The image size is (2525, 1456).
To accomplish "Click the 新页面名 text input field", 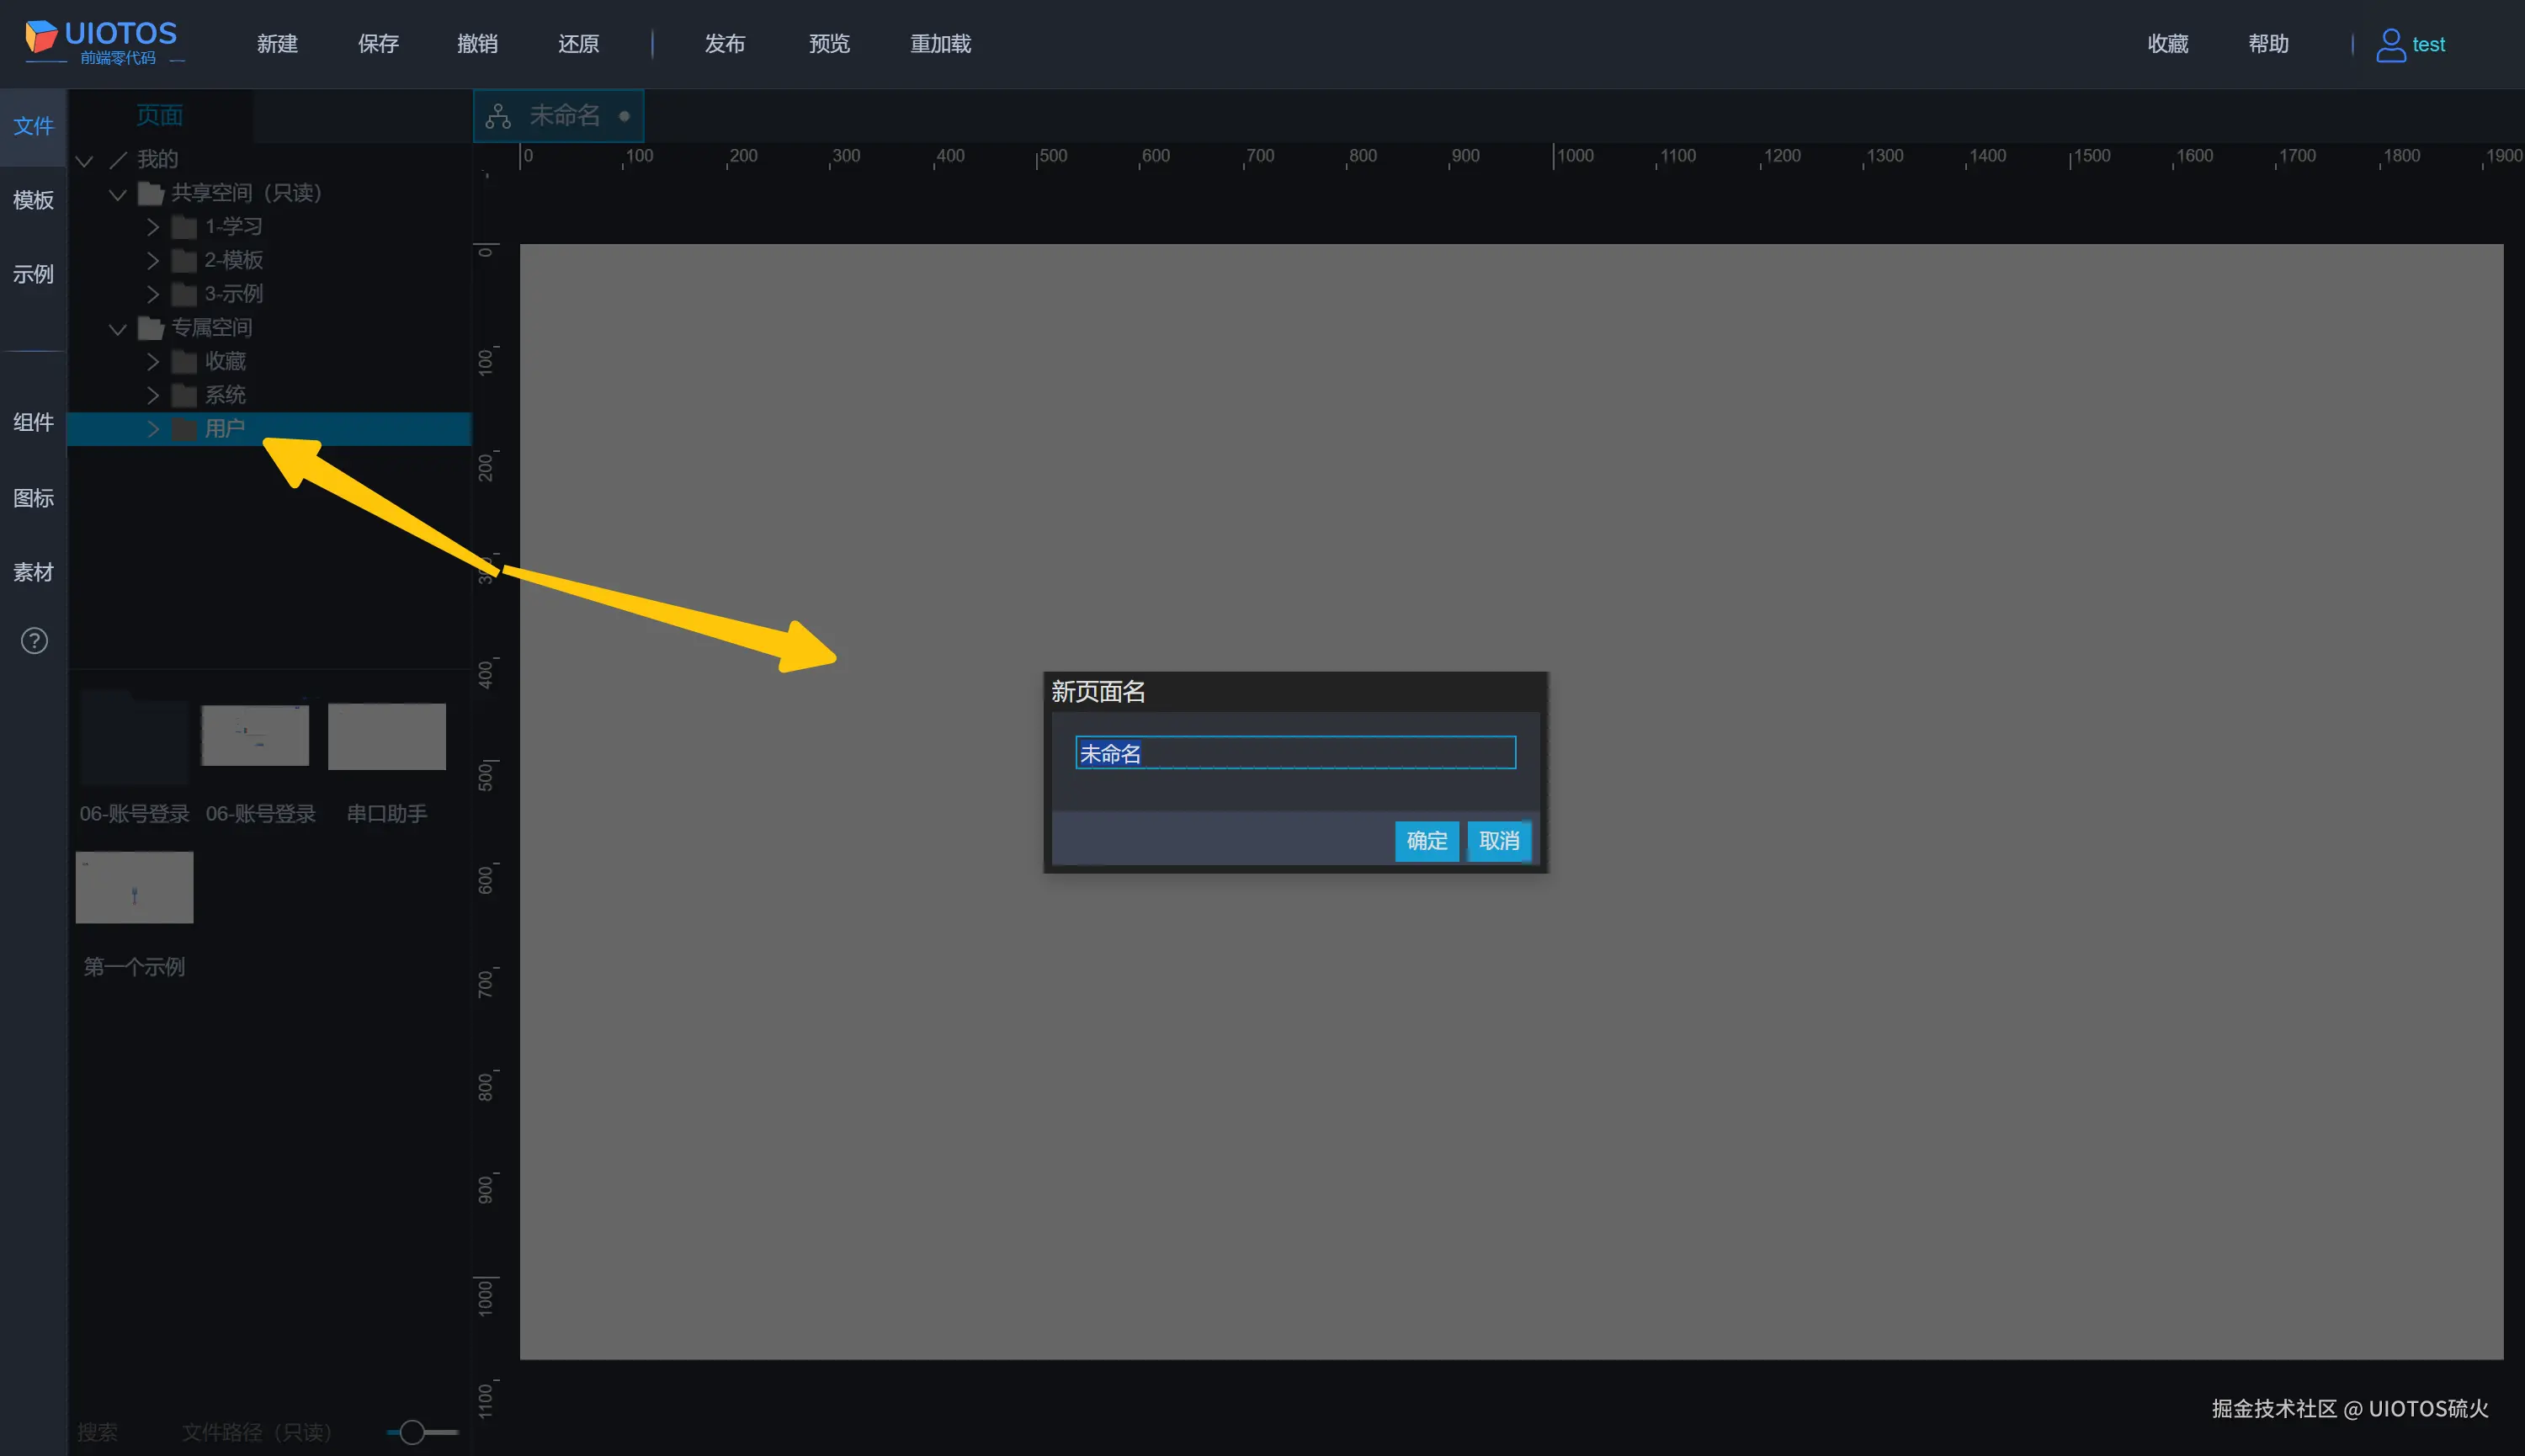I will click(1295, 753).
